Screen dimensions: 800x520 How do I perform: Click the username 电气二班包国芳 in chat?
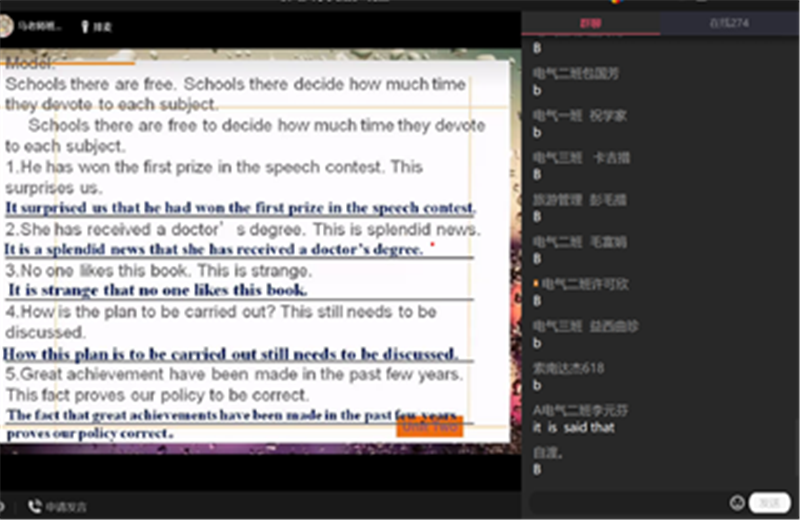tap(575, 73)
